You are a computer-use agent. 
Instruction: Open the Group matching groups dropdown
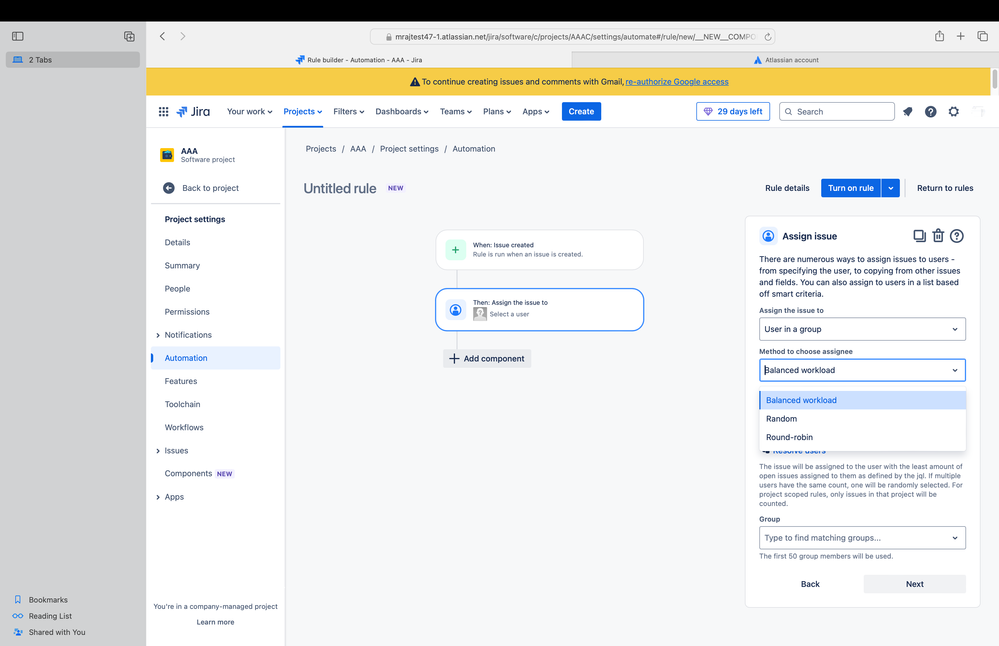[x=862, y=538]
